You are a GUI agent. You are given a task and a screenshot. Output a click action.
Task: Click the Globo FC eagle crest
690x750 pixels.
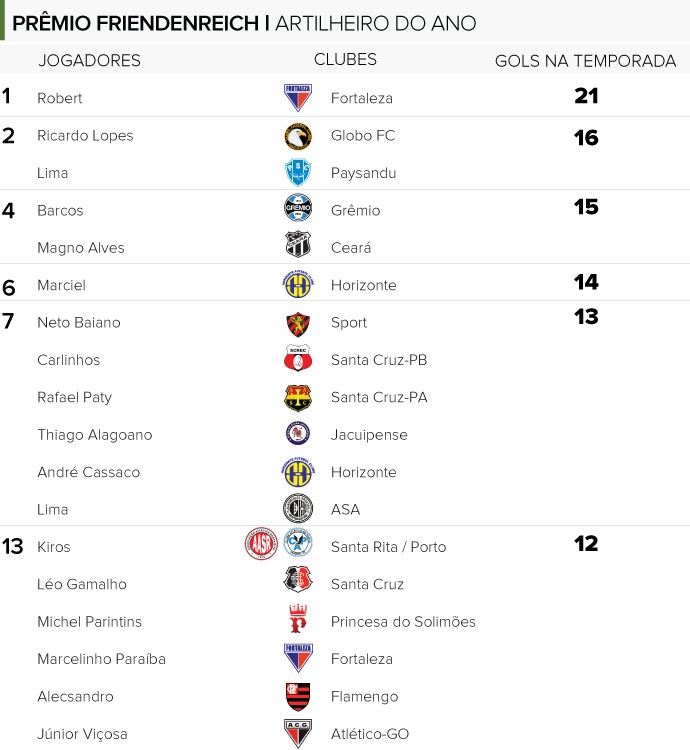pos(298,136)
